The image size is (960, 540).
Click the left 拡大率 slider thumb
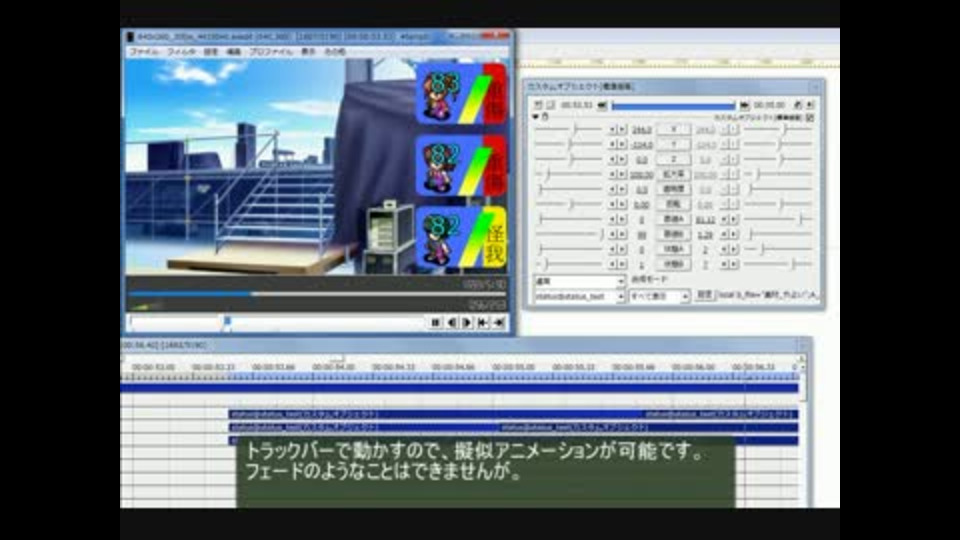coord(547,174)
